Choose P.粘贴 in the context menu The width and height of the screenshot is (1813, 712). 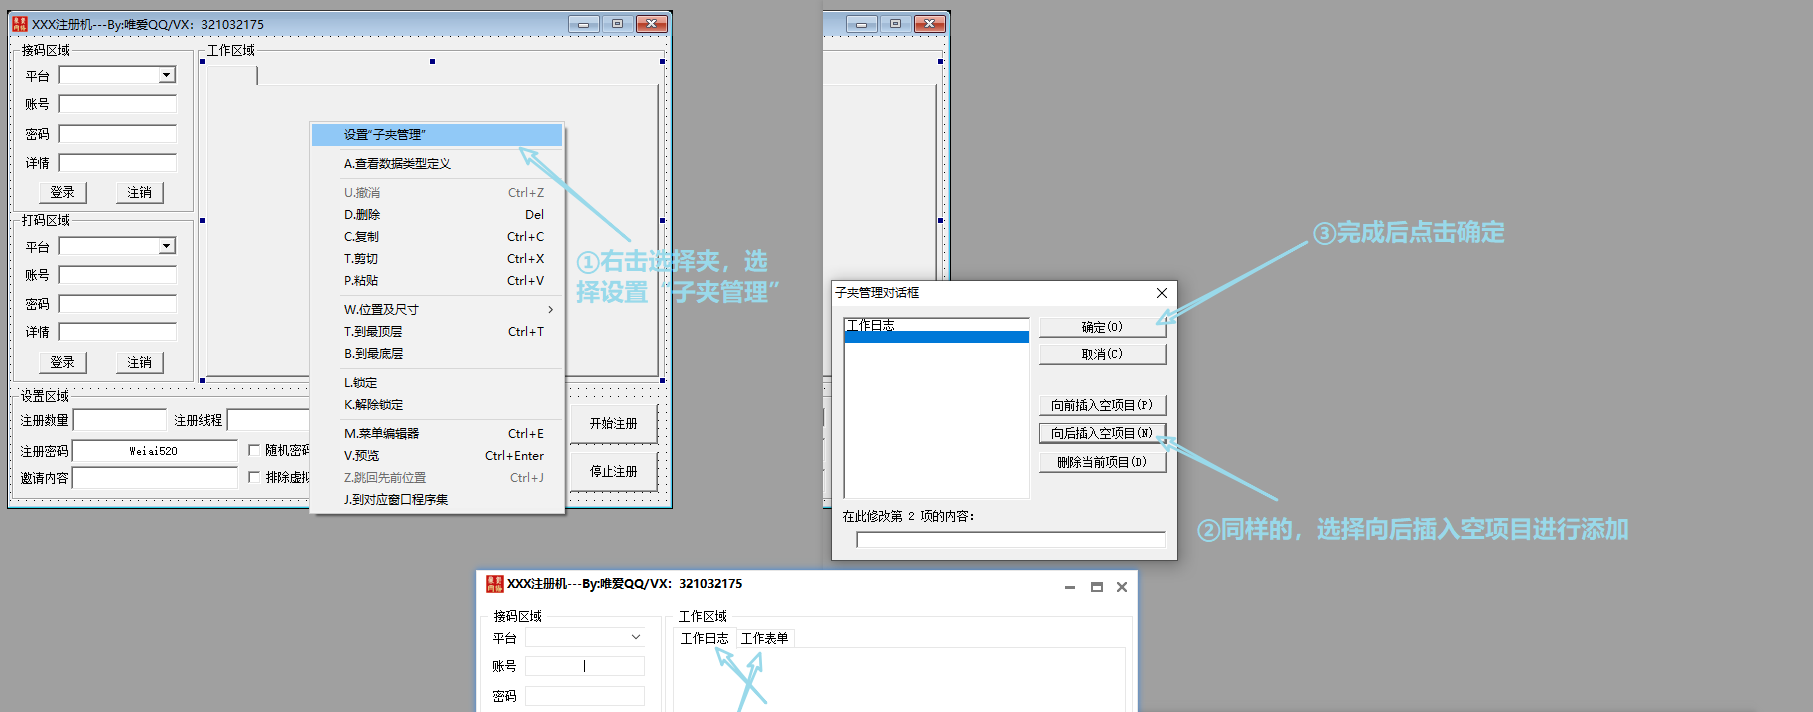437,281
